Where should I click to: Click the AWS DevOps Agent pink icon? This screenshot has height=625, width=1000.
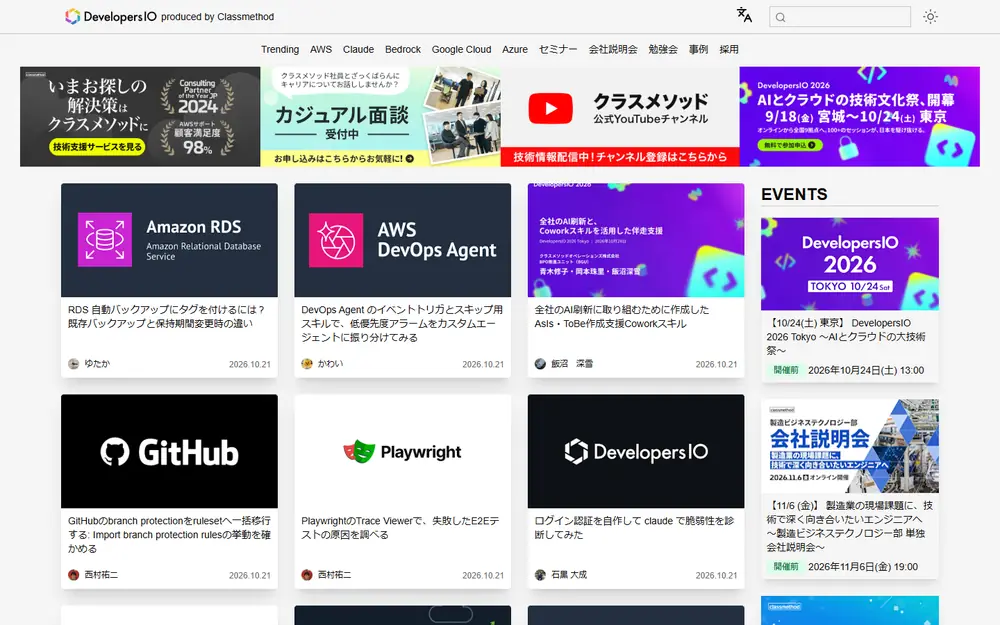336,240
